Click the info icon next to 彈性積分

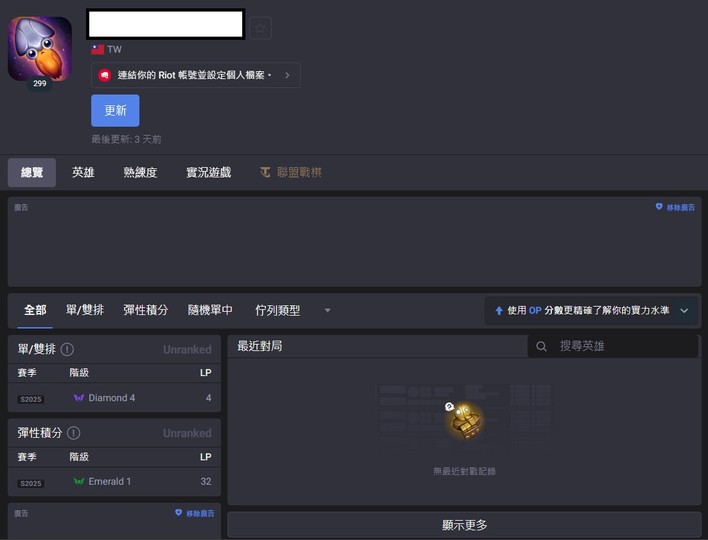pyautogui.click(x=73, y=433)
